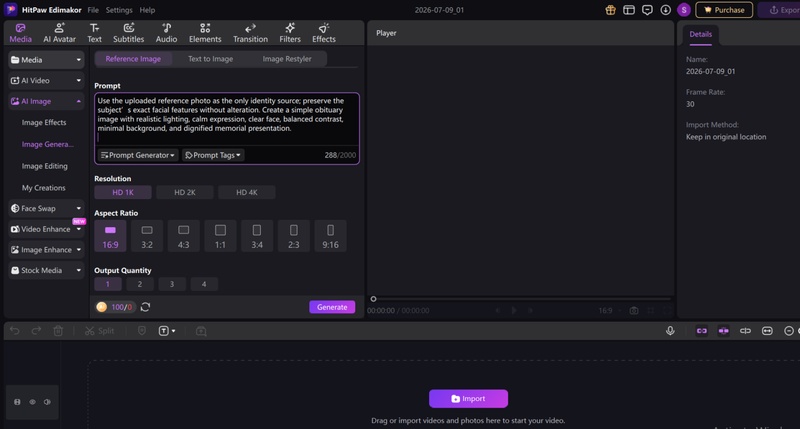The width and height of the screenshot is (800, 429).
Task: Select the Text tool
Action: pyautogui.click(x=94, y=33)
